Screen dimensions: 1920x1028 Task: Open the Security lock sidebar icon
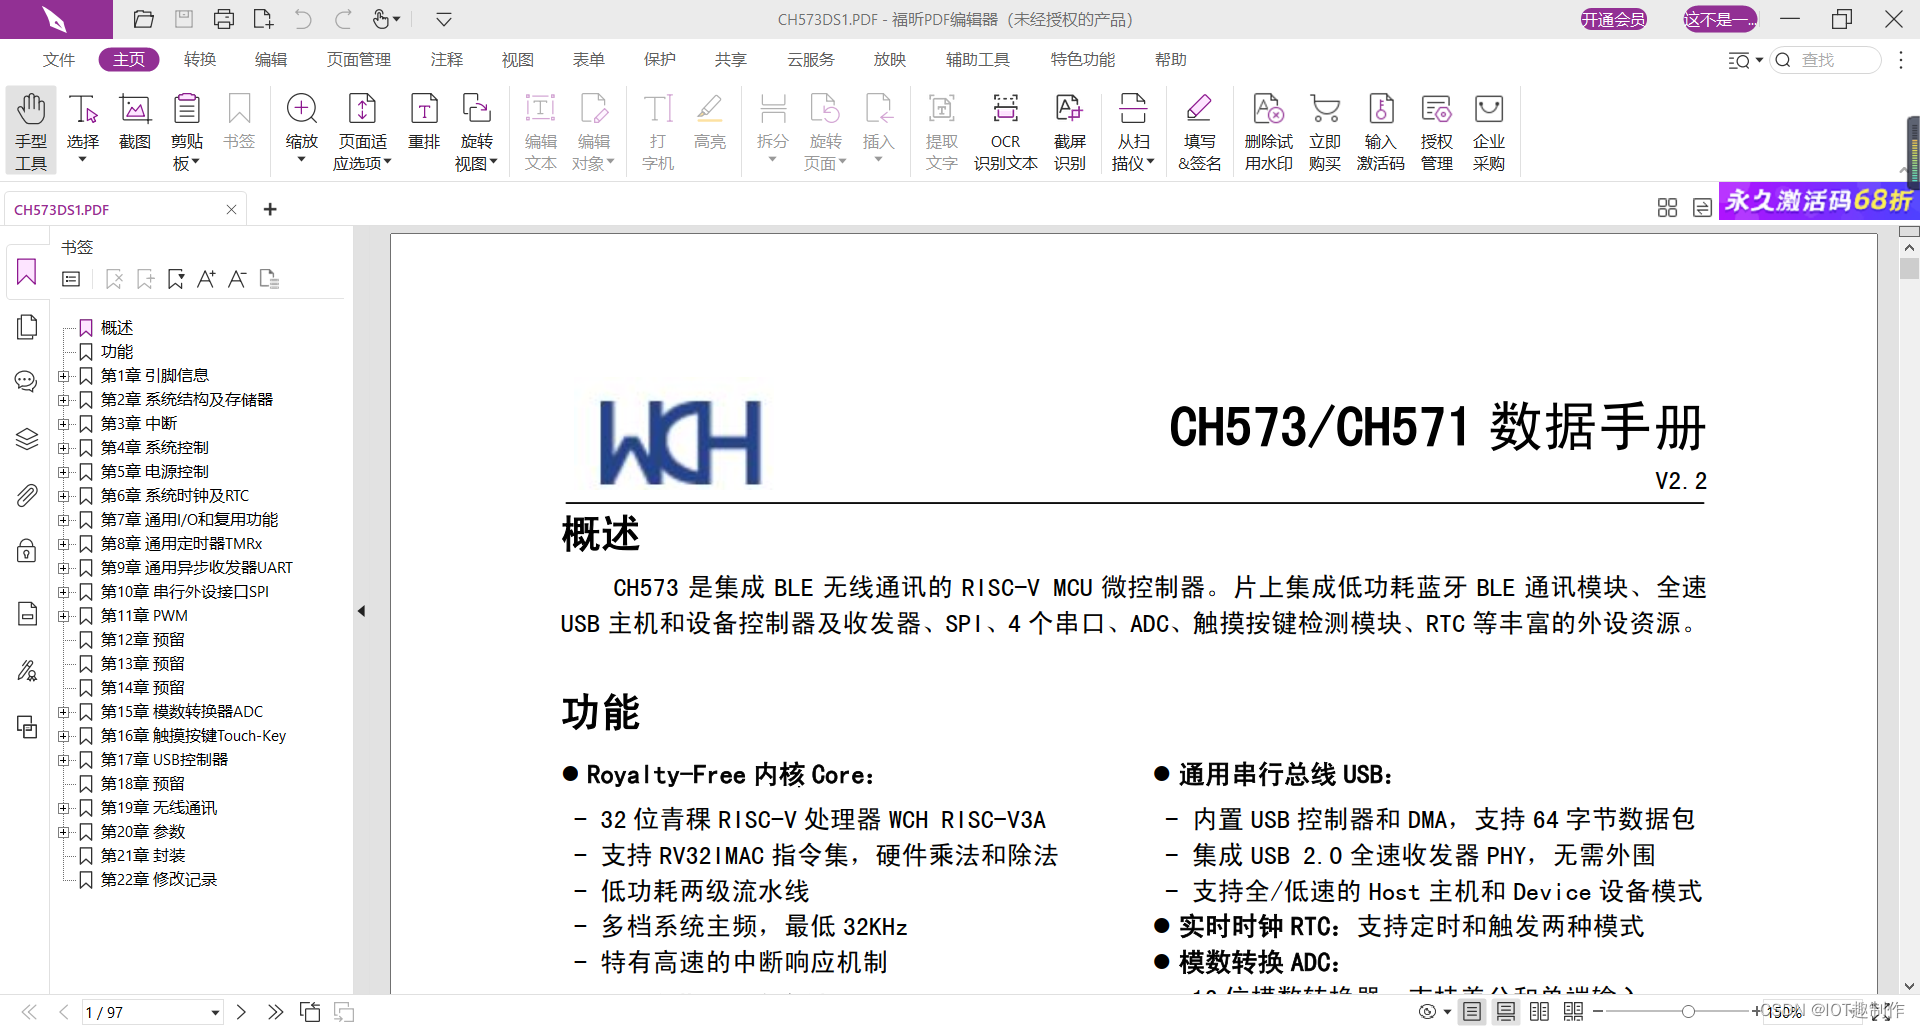(27, 551)
